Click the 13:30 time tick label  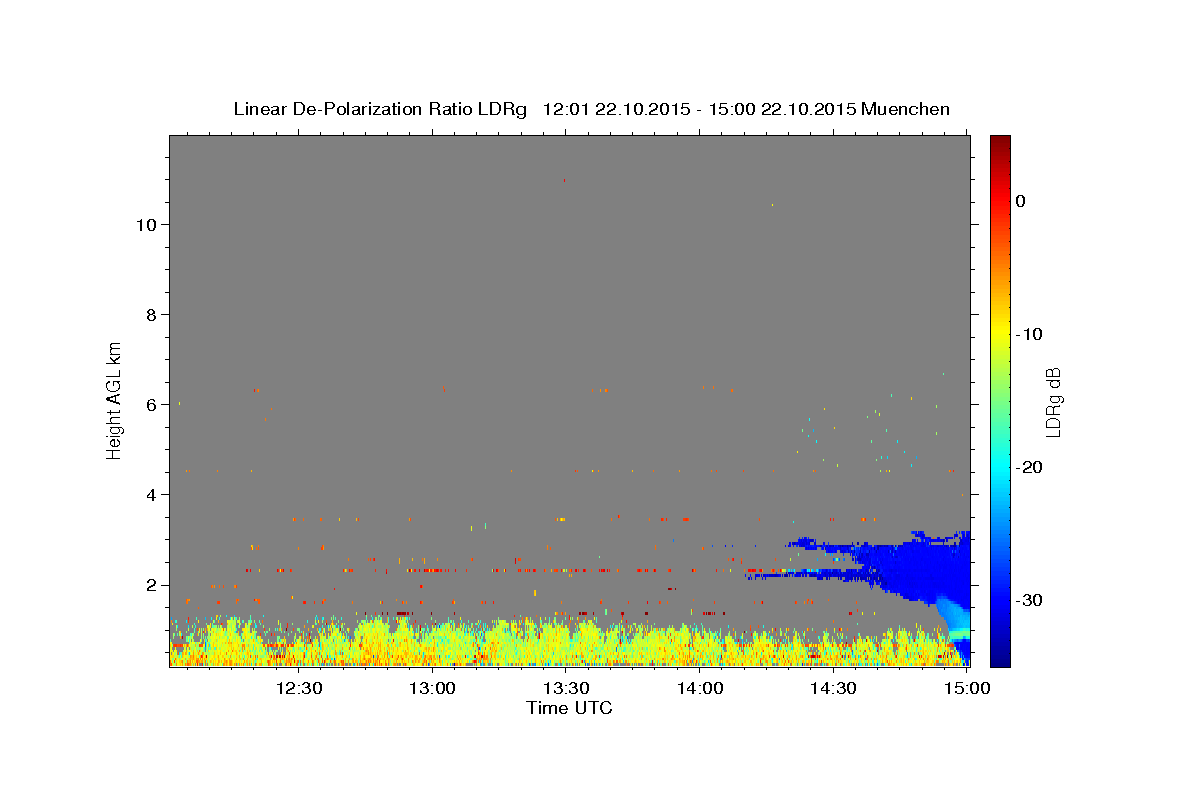click(x=565, y=688)
